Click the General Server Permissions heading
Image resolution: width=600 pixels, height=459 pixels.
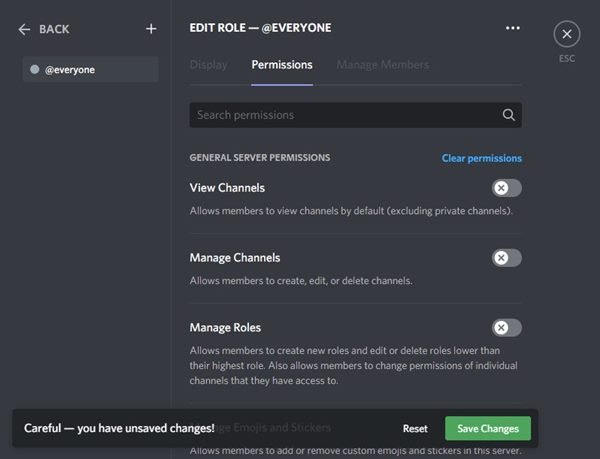click(x=260, y=158)
